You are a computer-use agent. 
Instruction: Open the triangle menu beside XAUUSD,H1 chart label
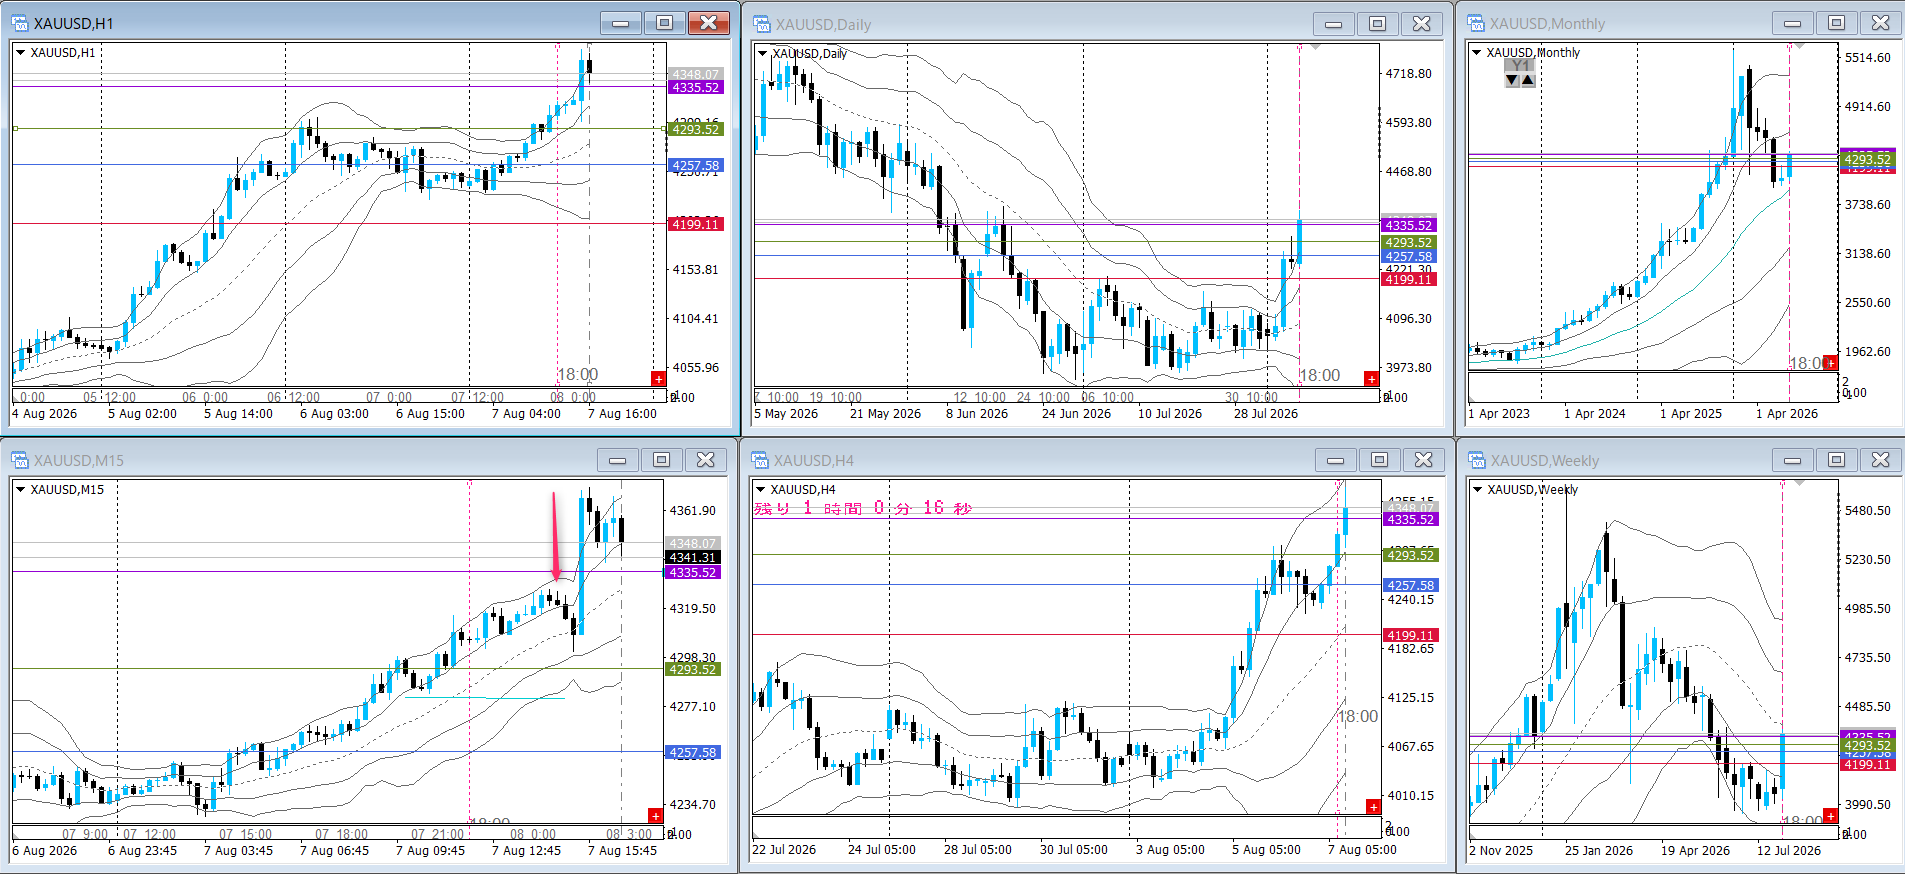[x=20, y=52]
